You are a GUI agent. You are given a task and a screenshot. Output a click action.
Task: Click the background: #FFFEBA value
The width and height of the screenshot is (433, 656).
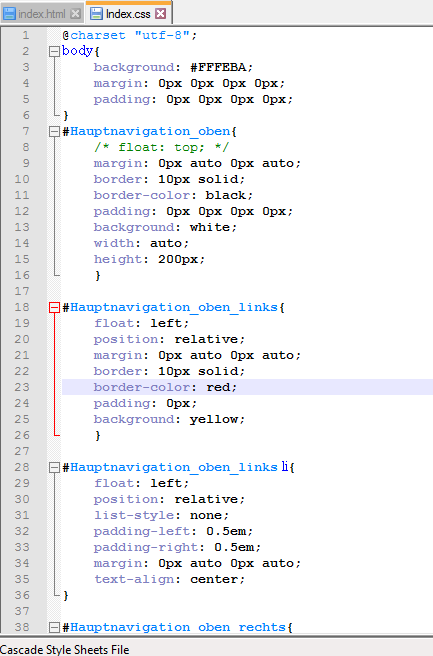[221, 67]
